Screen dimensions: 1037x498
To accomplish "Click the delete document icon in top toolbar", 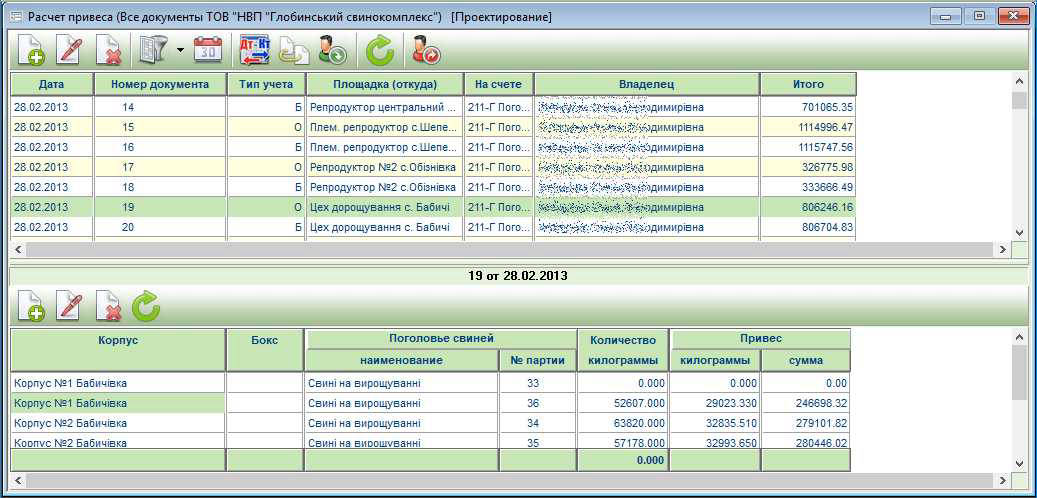I will 107,49.
